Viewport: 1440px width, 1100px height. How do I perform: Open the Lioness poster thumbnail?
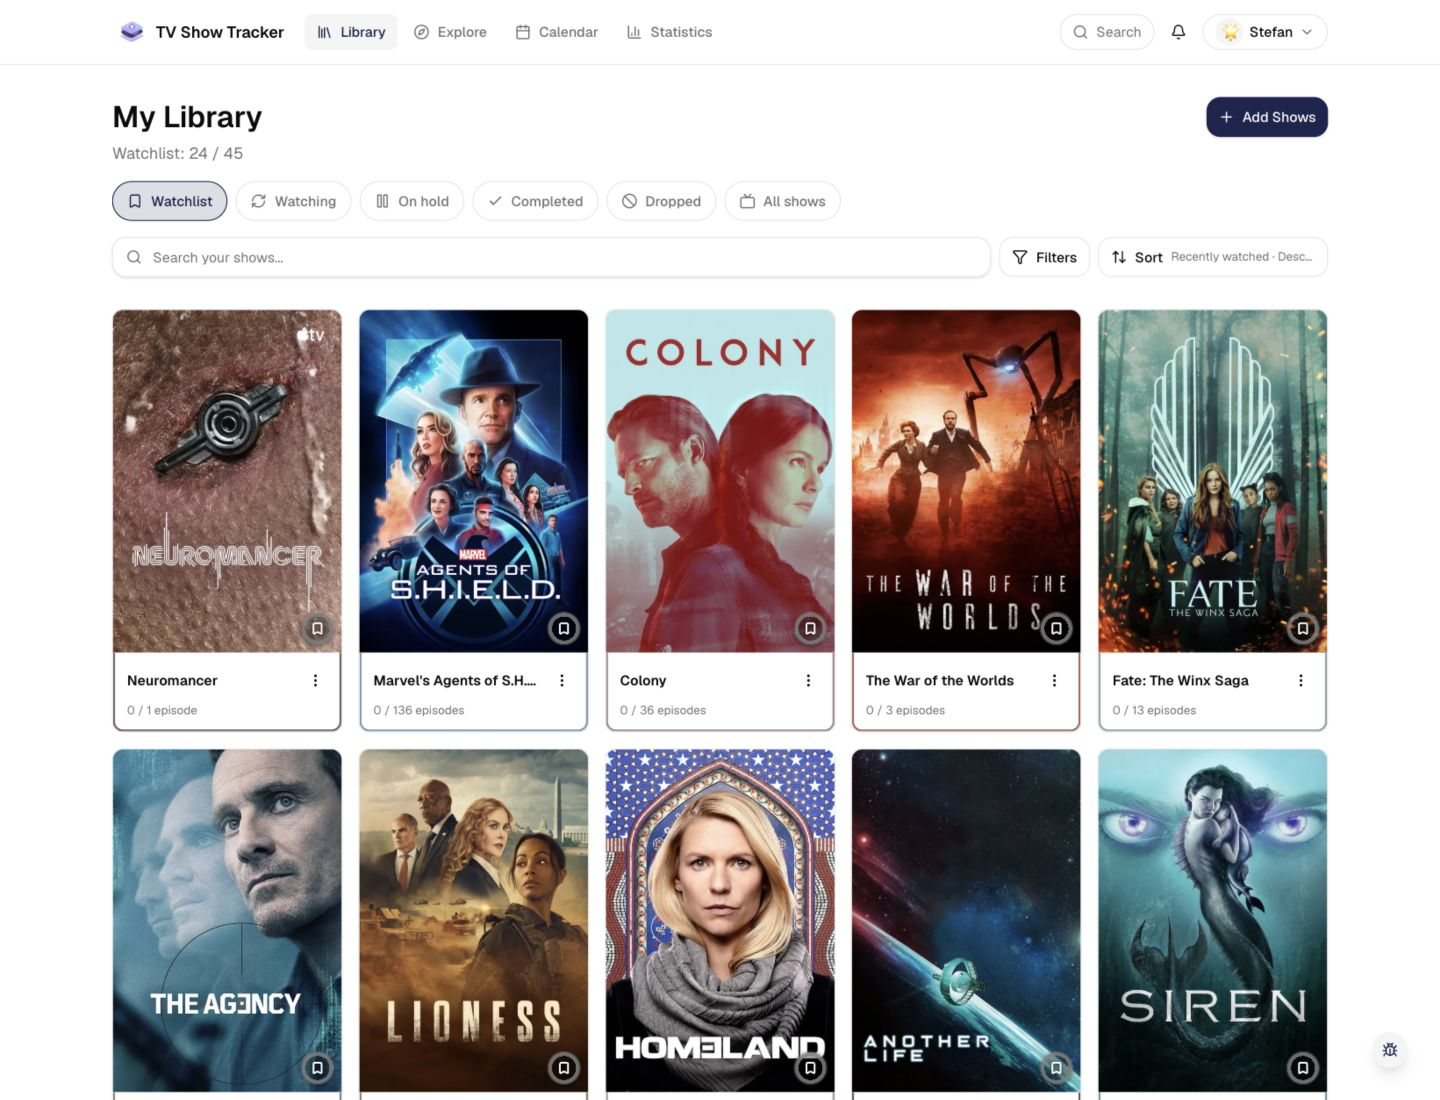tap(474, 921)
